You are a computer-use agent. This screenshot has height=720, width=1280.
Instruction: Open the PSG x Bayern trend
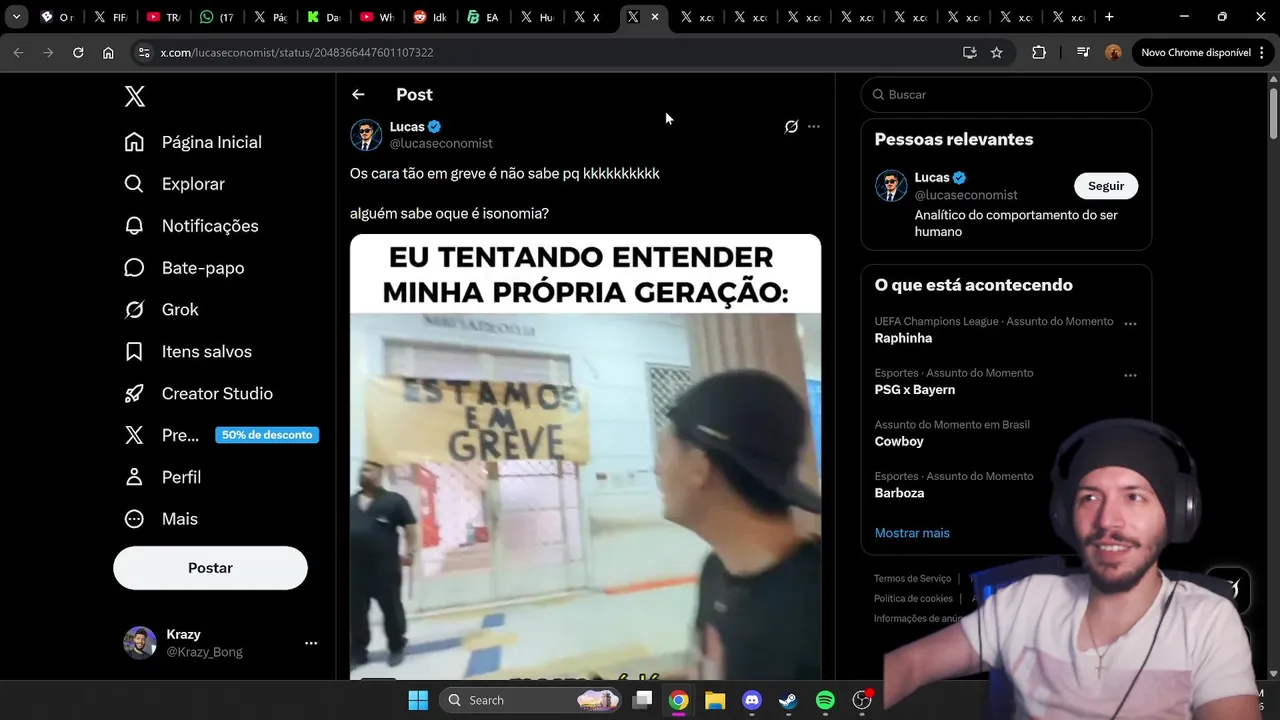click(915, 390)
